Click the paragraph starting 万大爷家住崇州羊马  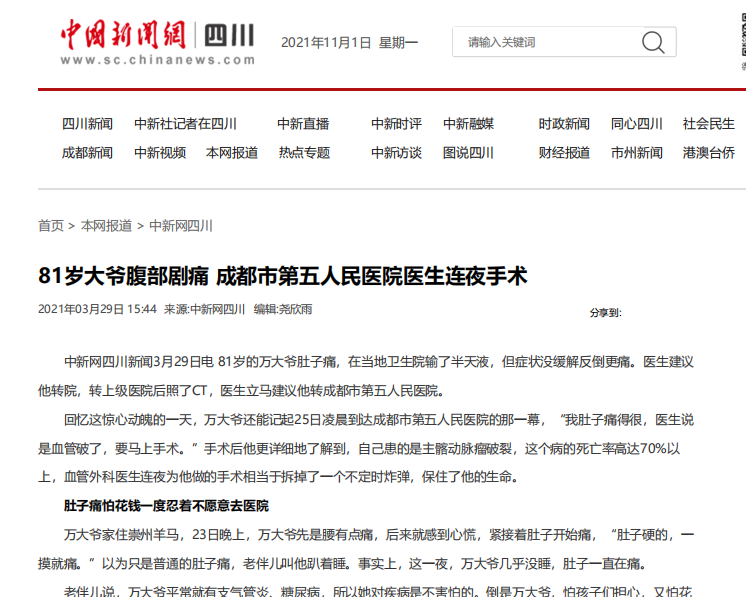(366, 549)
